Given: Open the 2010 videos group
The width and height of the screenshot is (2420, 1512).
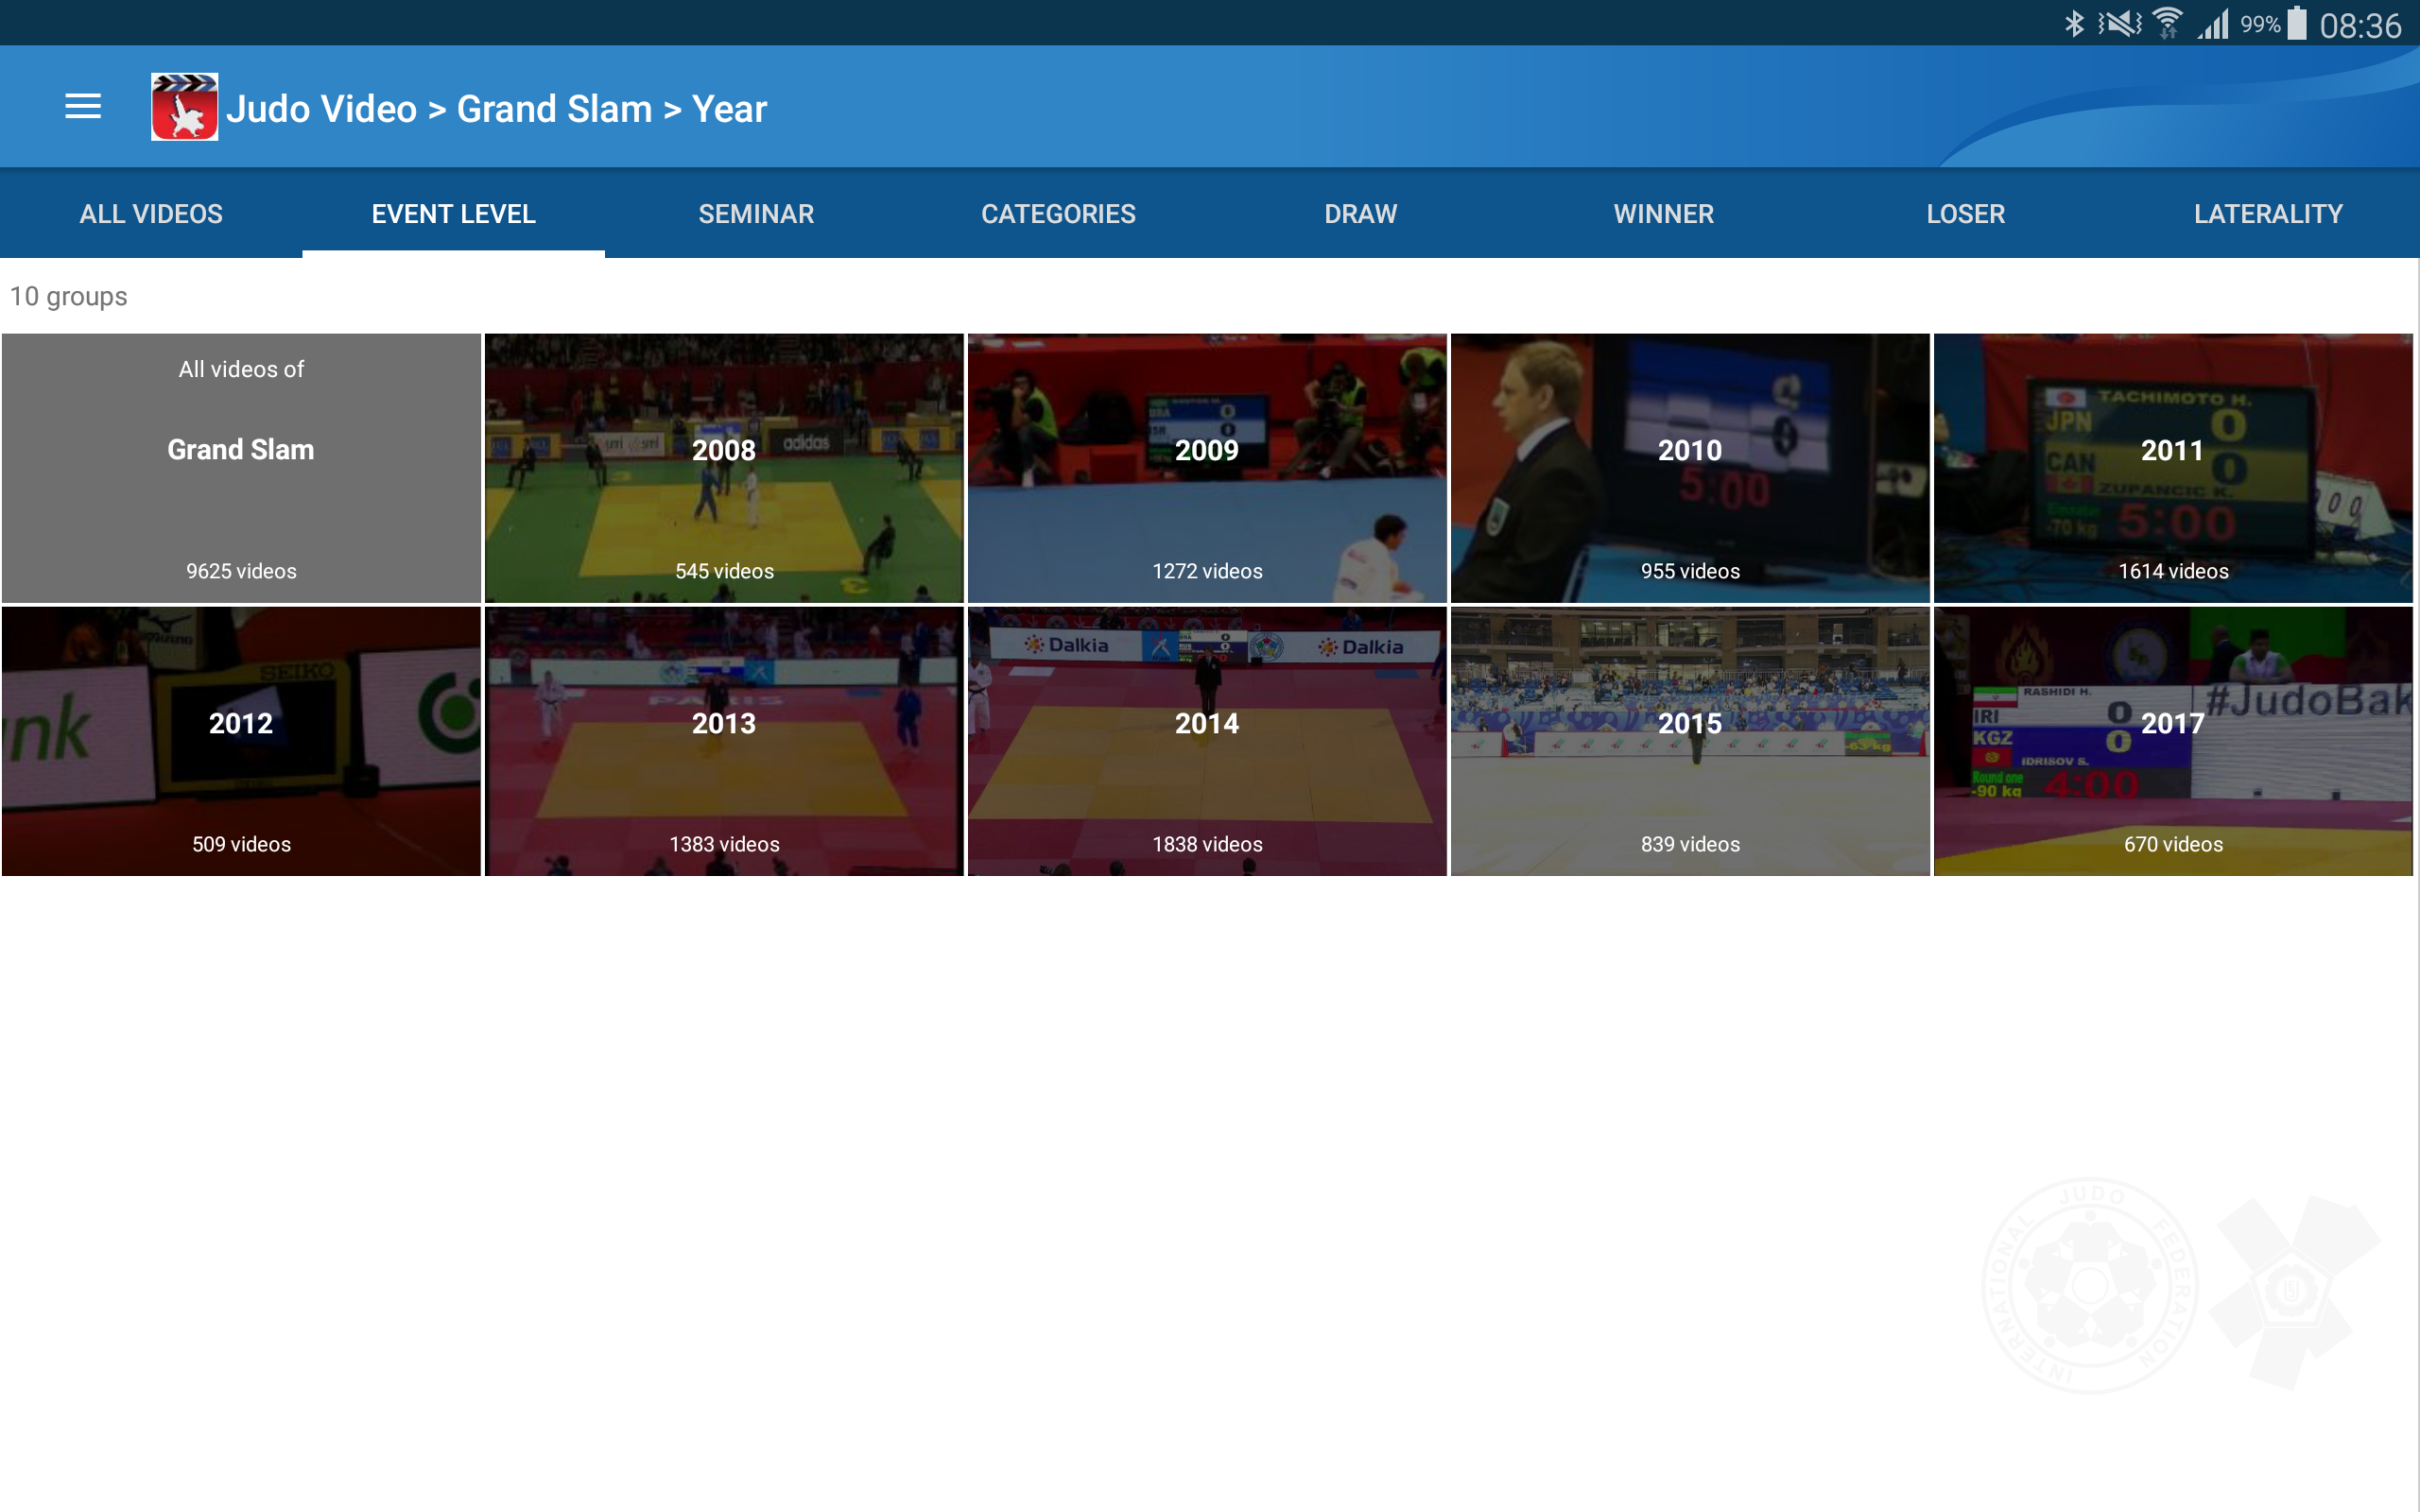Looking at the screenshot, I should [1690, 468].
